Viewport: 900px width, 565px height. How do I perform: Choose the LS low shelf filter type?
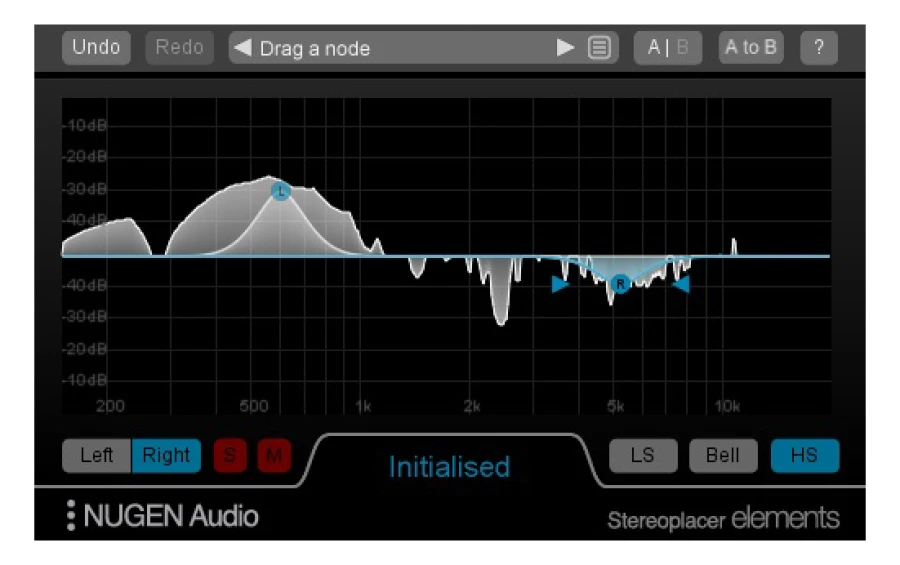tap(643, 455)
